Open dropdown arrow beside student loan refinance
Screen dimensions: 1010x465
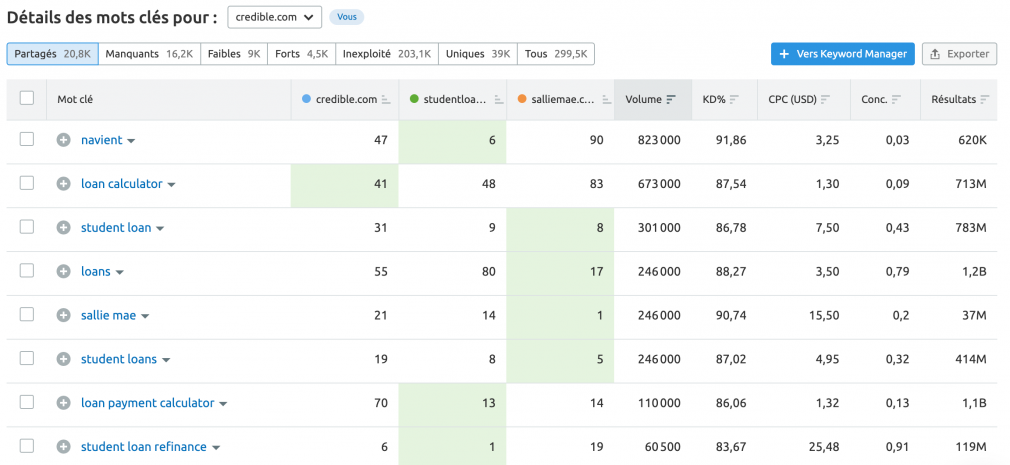216,448
